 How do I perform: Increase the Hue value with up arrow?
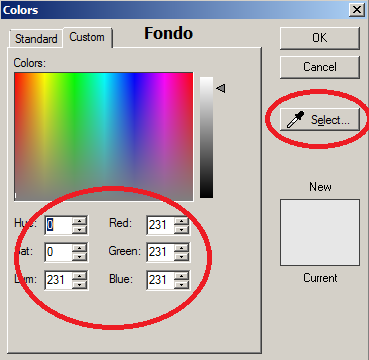coord(79,220)
